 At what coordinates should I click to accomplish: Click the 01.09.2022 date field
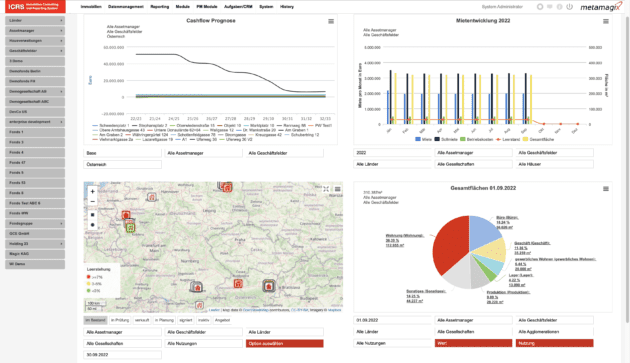pyautogui.click(x=393, y=320)
